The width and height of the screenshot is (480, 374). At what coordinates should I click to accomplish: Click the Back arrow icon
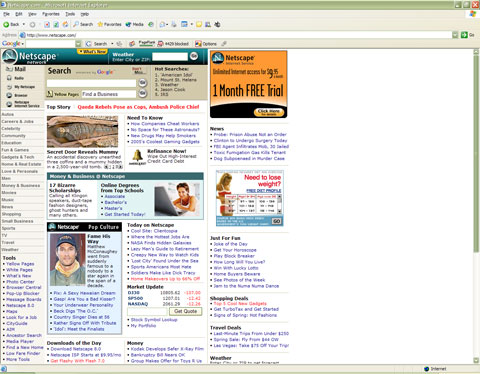(x=6, y=24)
